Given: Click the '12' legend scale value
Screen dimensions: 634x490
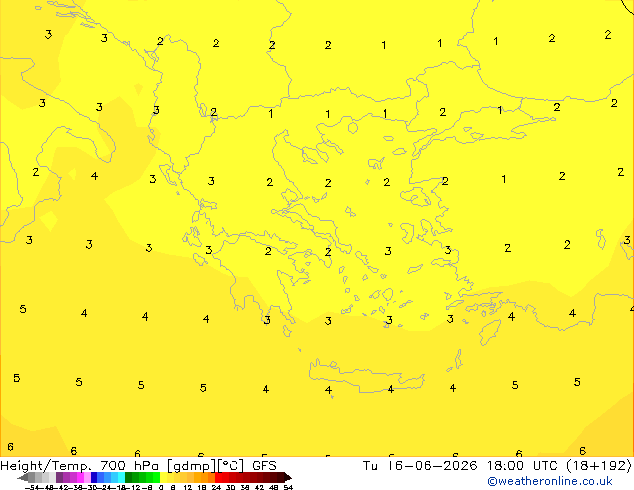Looking at the screenshot, I should click(188, 487).
